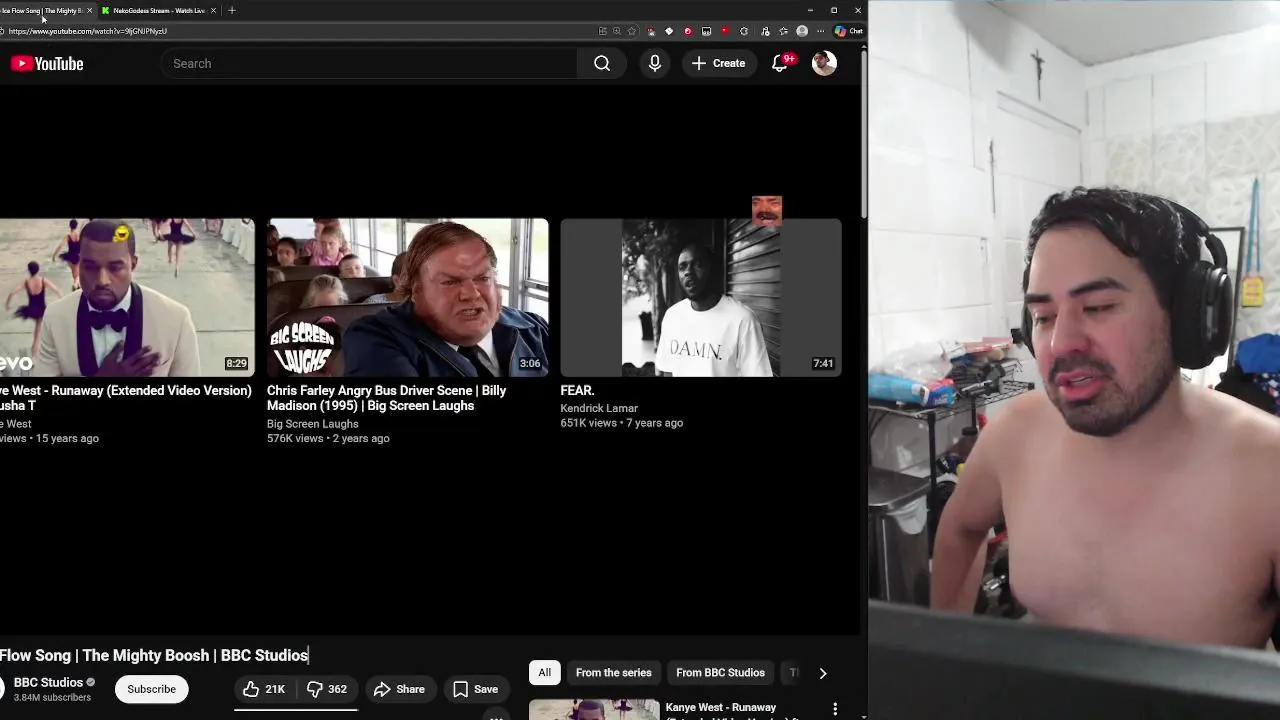
Task: Play the Kendrick Lamar FEAR. thumbnail
Action: [701, 297]
